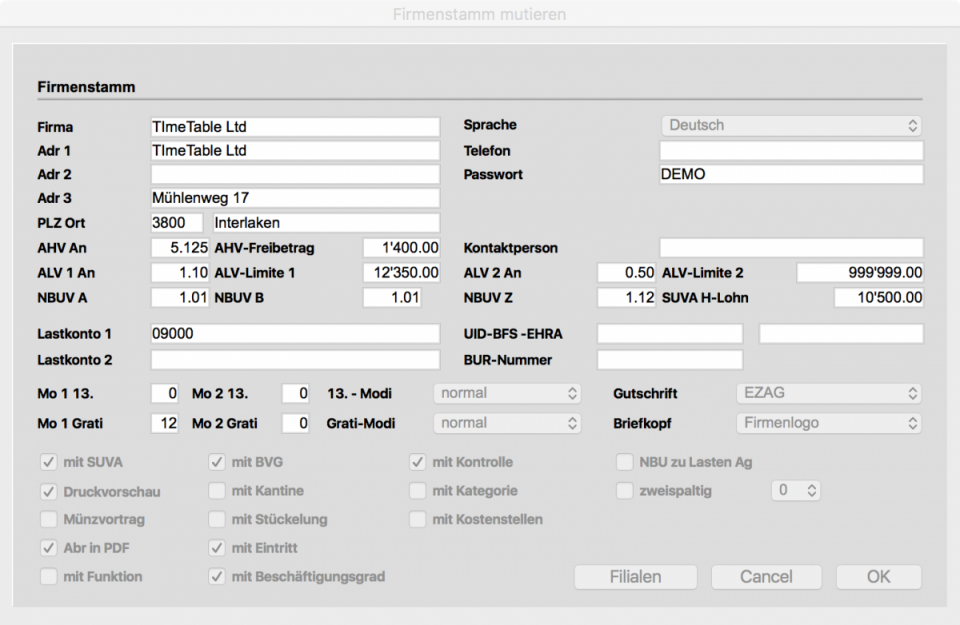This screenshot has width=960, height=625.
Task: Click the Filialen button
Action: [635, 577]
